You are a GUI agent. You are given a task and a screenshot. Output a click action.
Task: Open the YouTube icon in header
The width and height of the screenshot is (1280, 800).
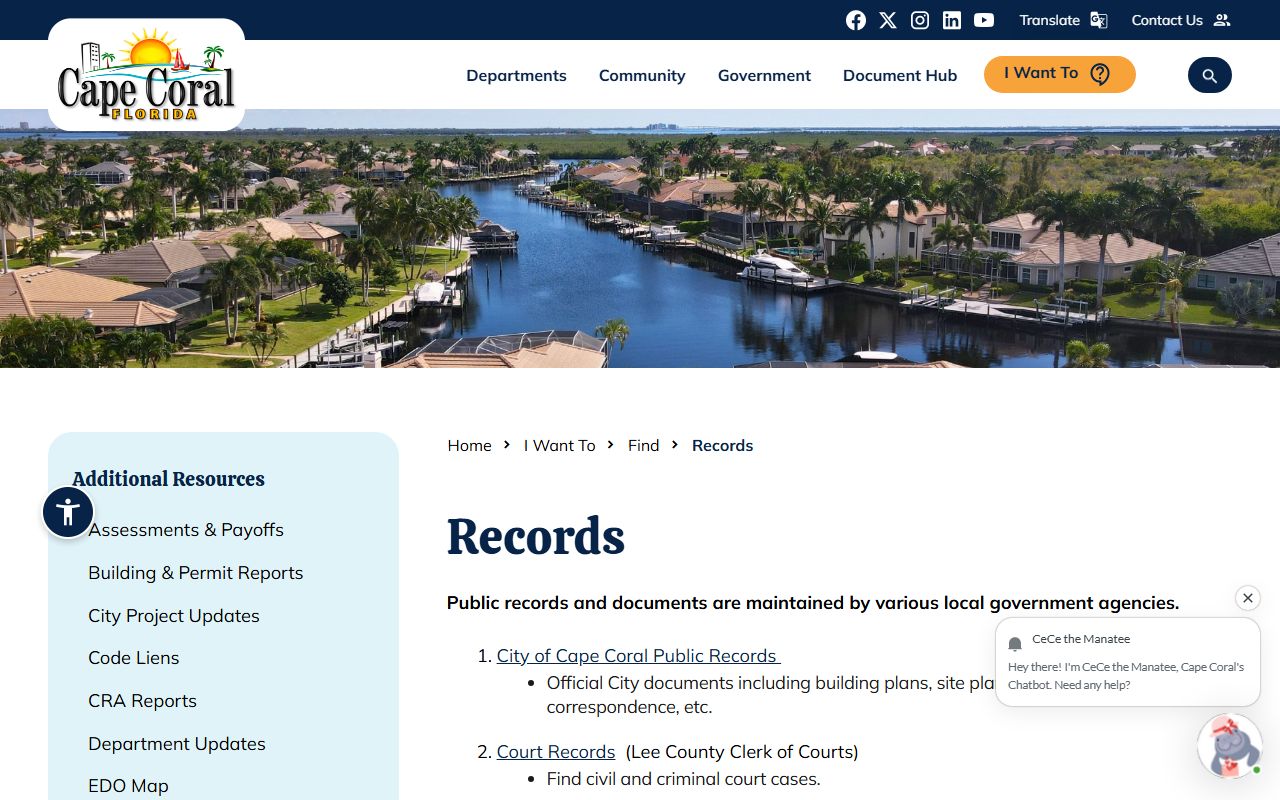coord(984,20)
